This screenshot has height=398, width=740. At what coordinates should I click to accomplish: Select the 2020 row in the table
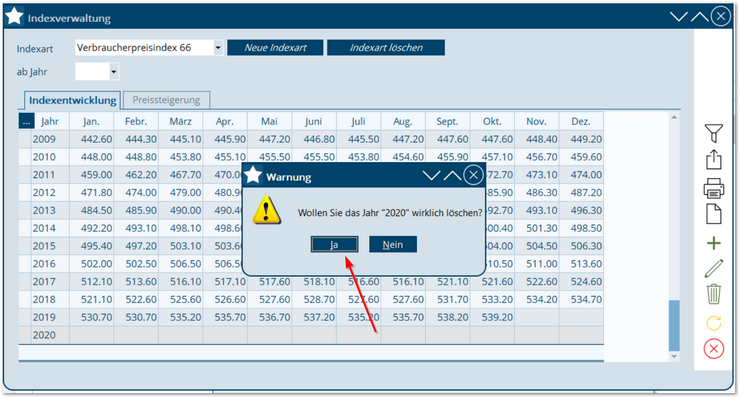[x=311, y=335]
